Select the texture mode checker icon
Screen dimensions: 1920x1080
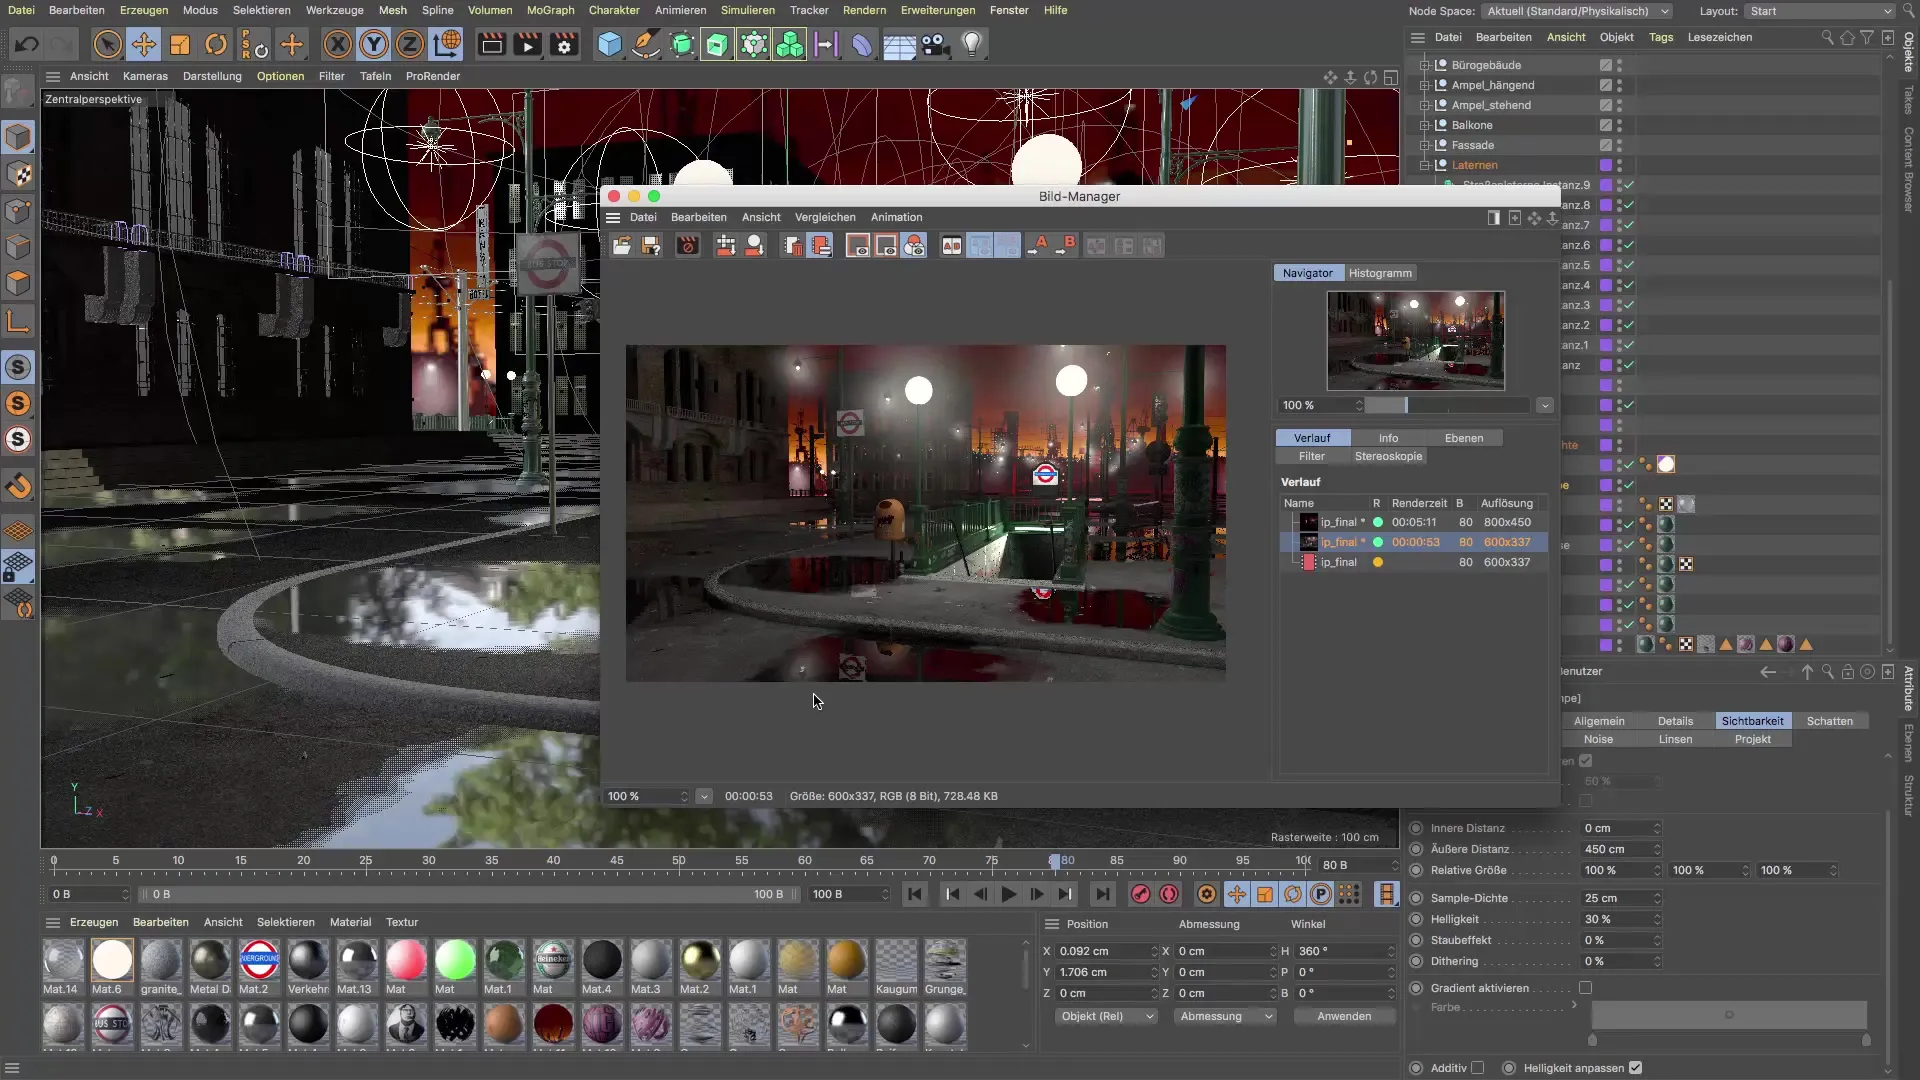coord(18,174)
